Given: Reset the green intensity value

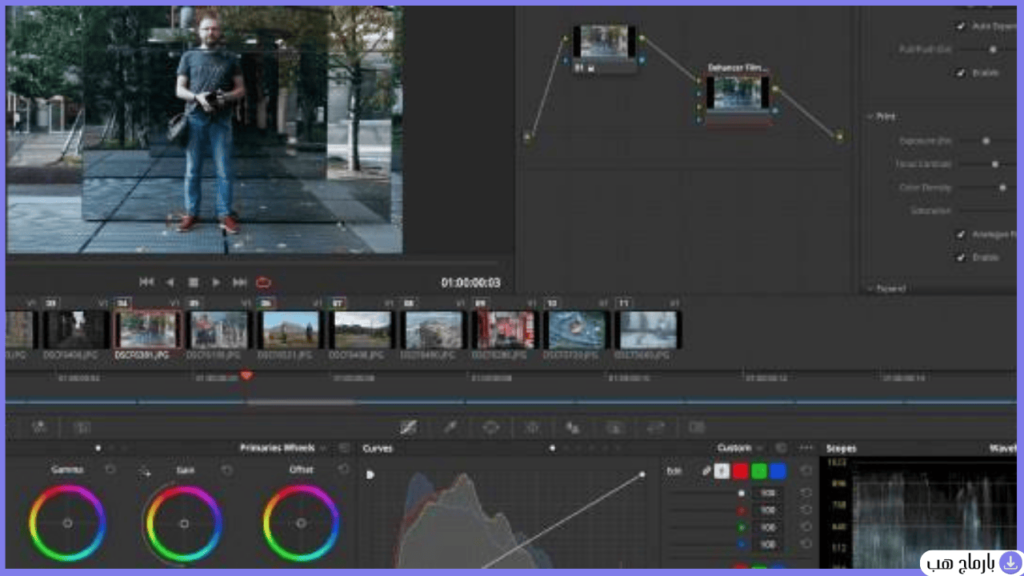Looking at the screenshot, I should 806,527.
